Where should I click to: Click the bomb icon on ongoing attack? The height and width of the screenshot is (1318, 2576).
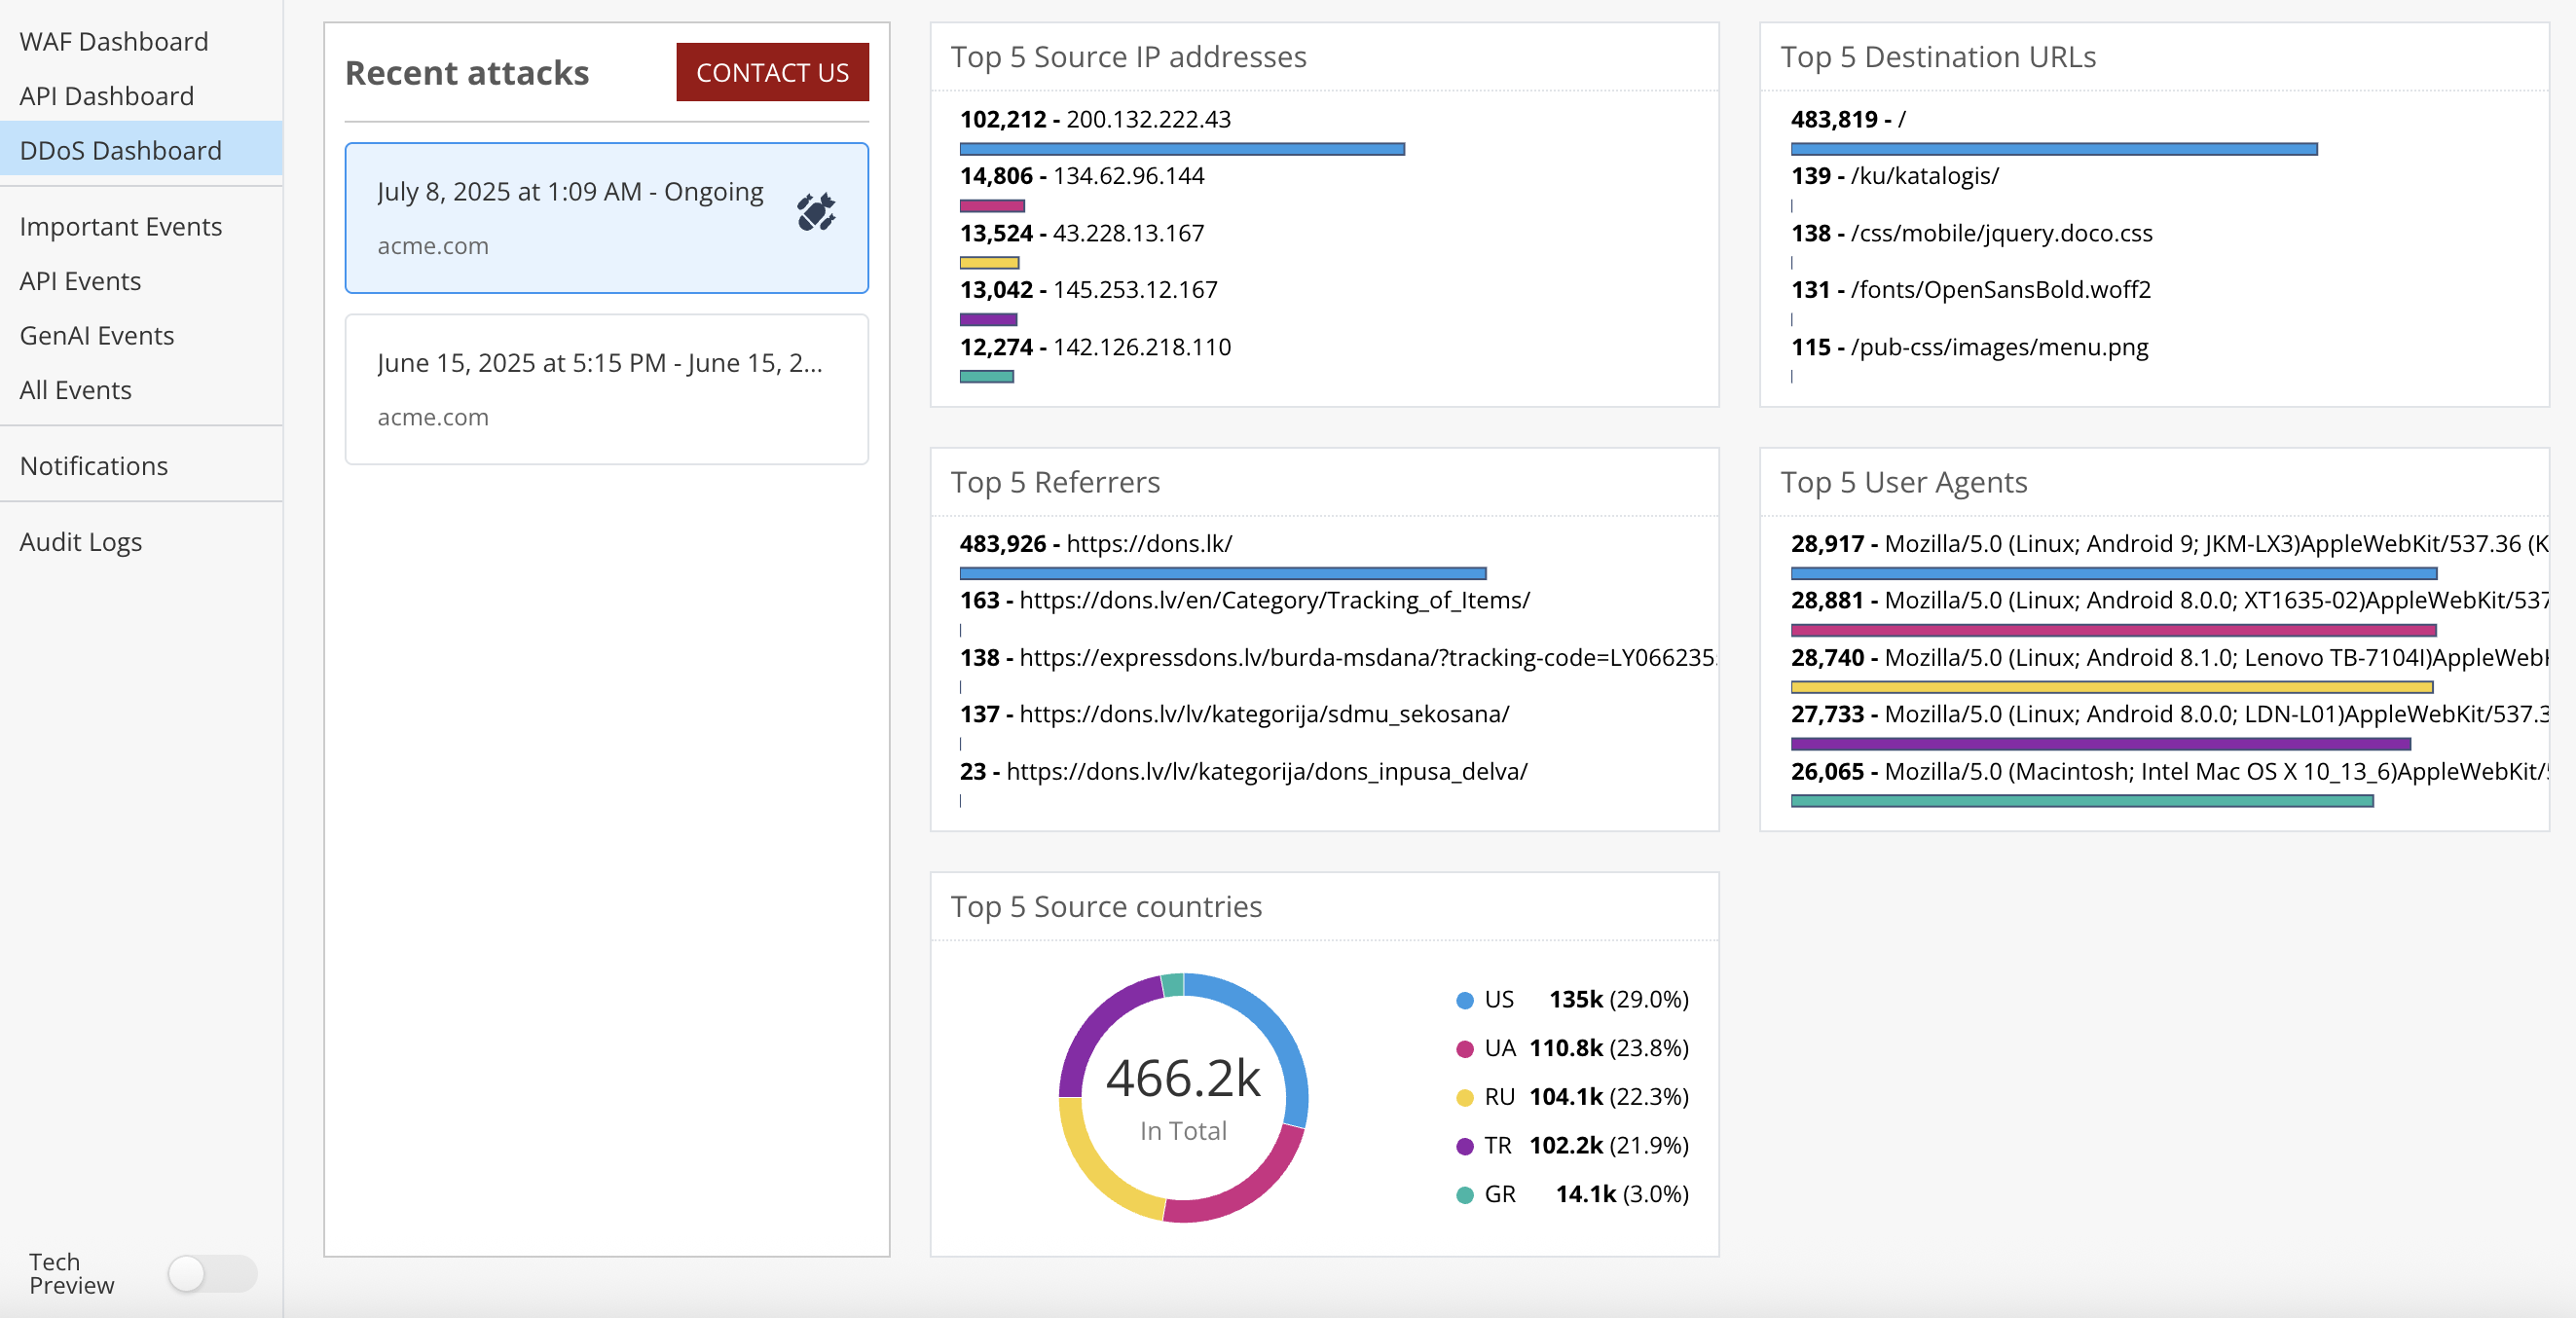click(x=816, y=212)
